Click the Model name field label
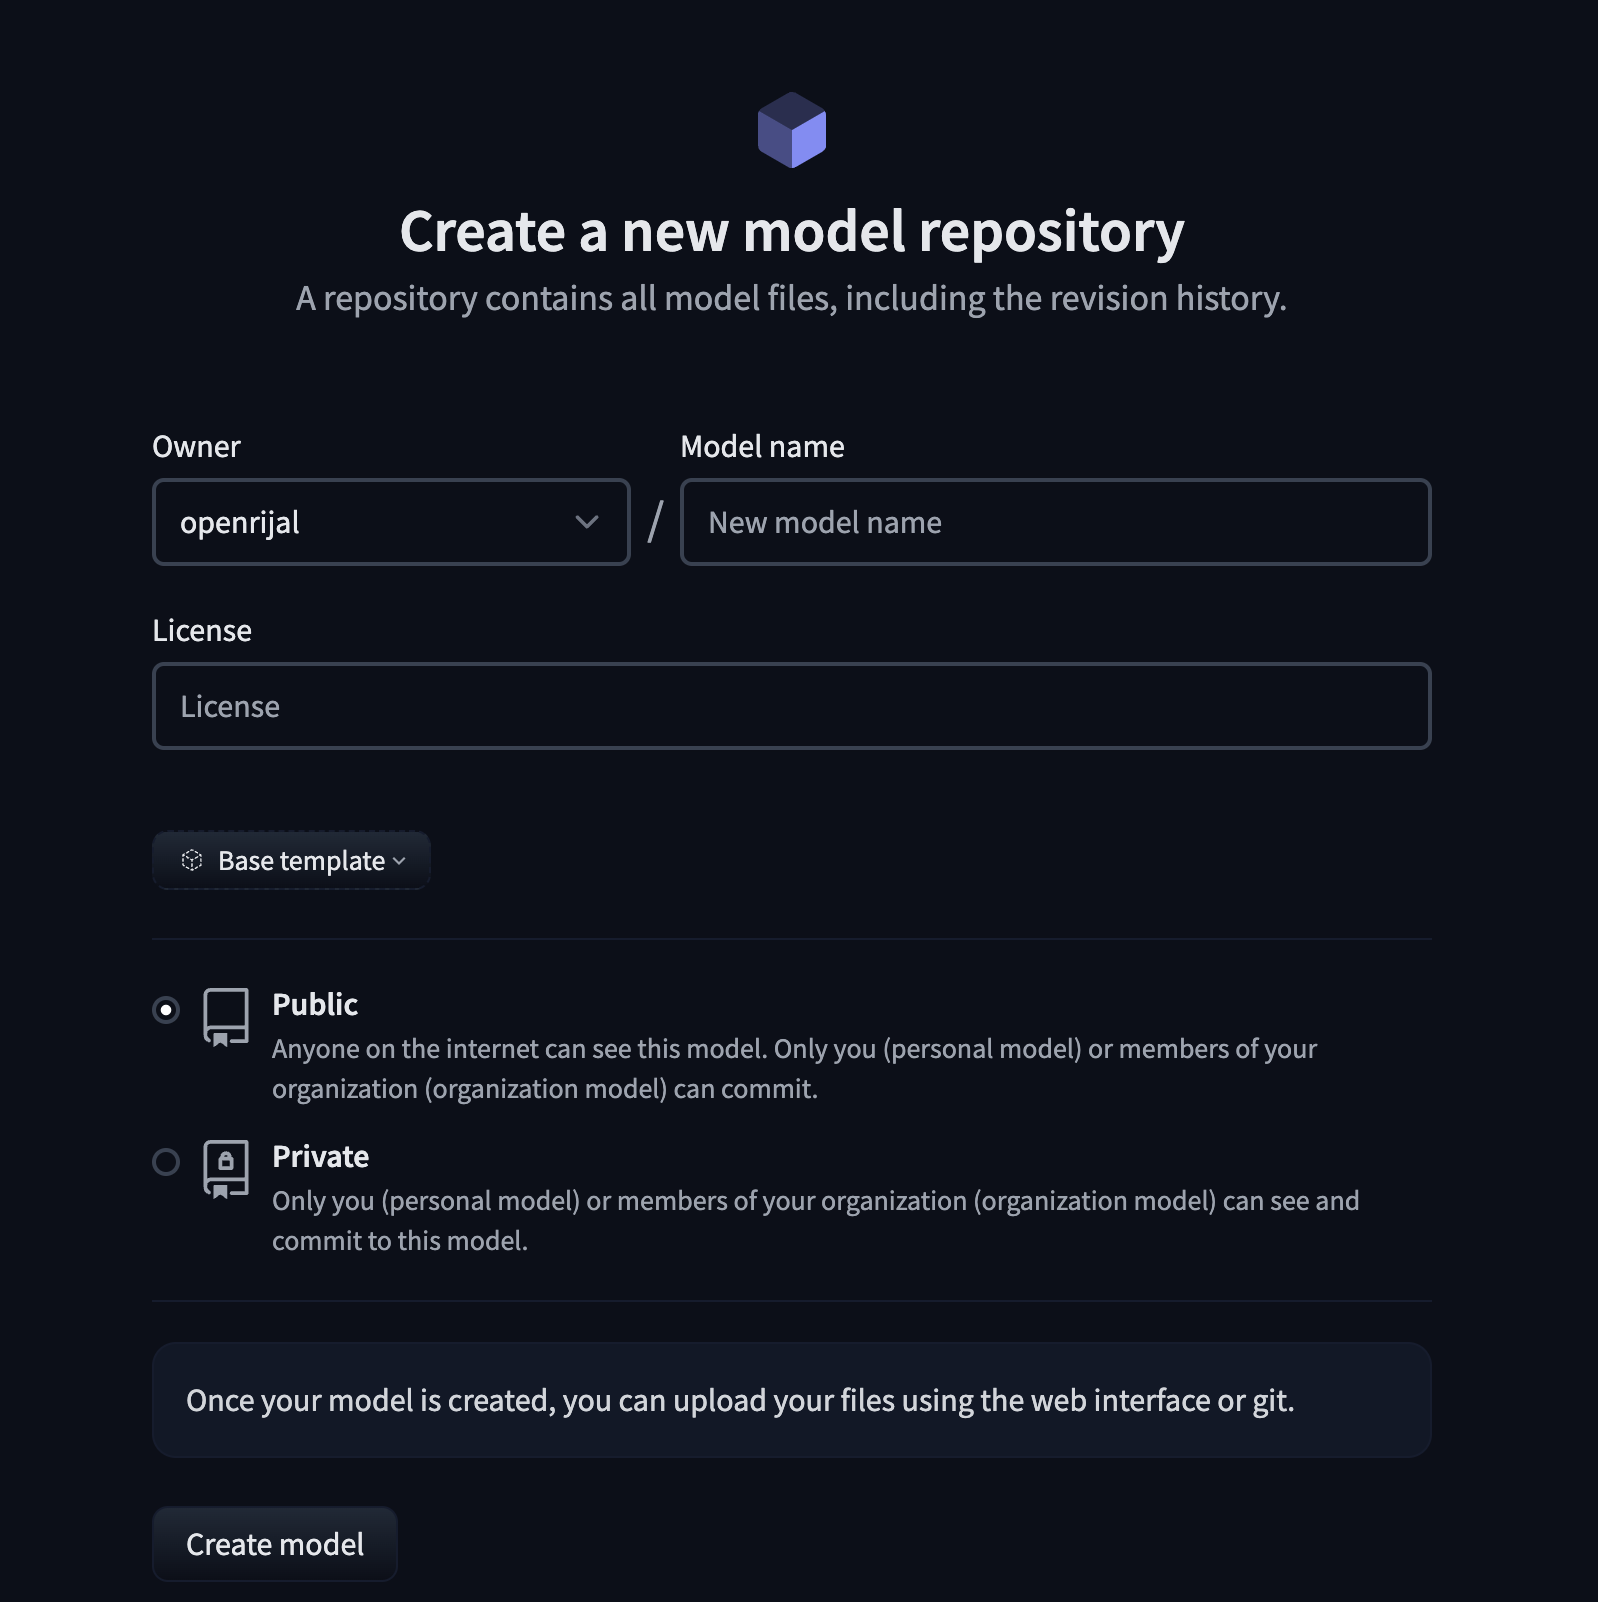 pos(763,446)
